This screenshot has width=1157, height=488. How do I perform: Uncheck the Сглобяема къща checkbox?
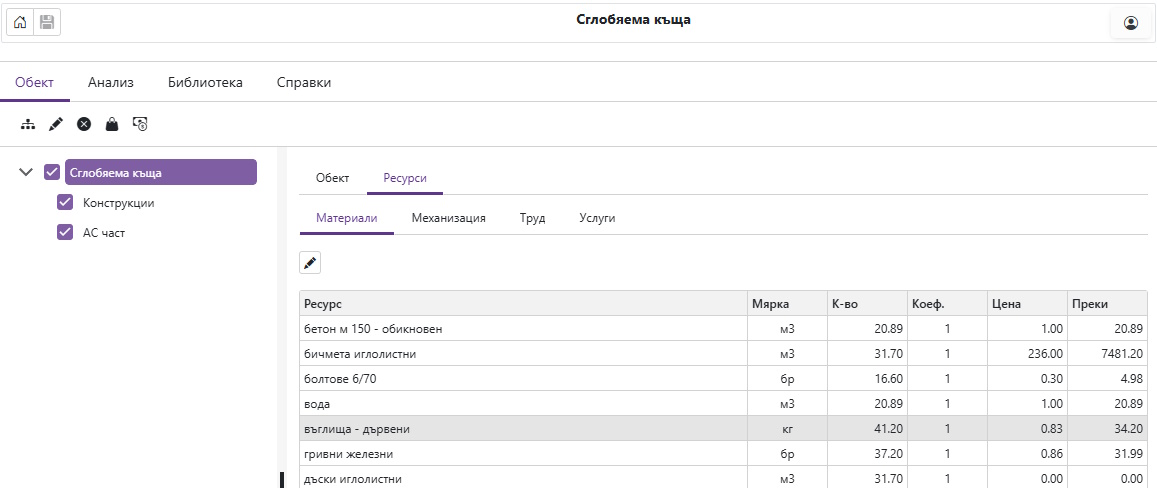click(x=52, y=172)
